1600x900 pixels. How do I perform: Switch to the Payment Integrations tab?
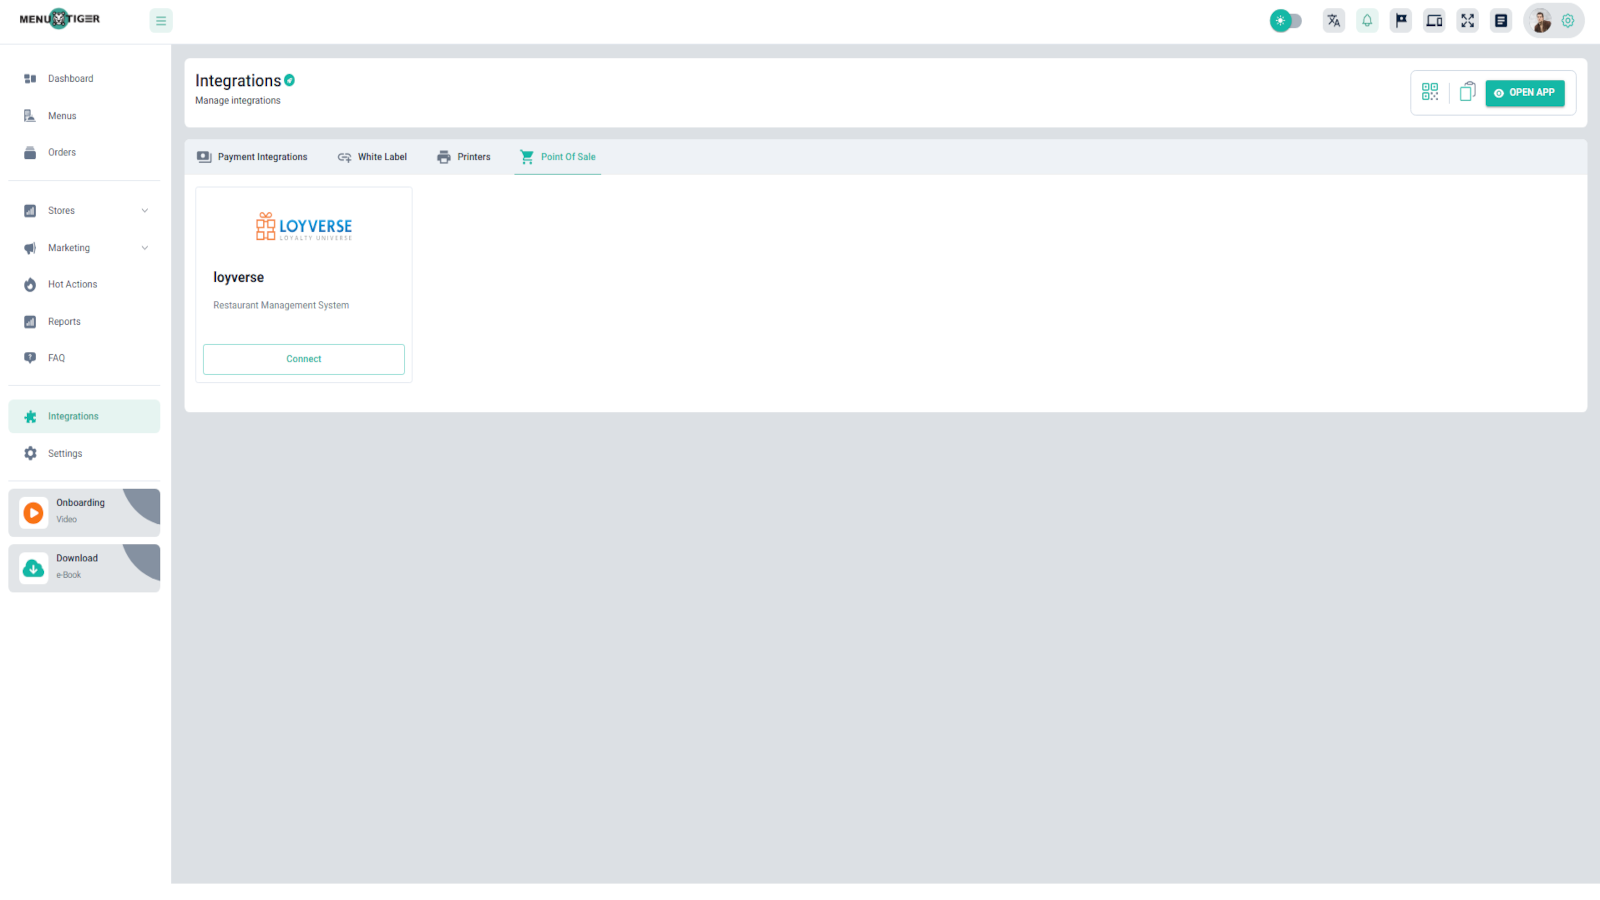point(263,156)
